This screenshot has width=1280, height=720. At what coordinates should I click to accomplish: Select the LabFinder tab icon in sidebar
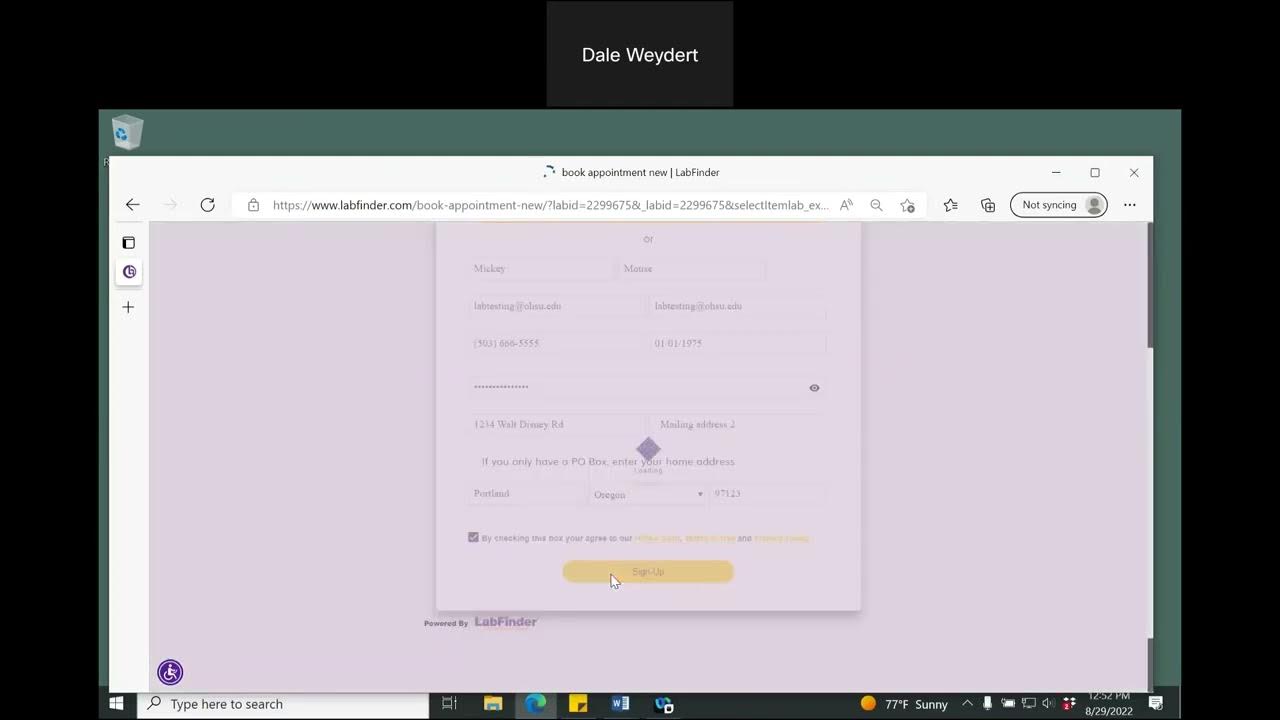click(129, 272)
